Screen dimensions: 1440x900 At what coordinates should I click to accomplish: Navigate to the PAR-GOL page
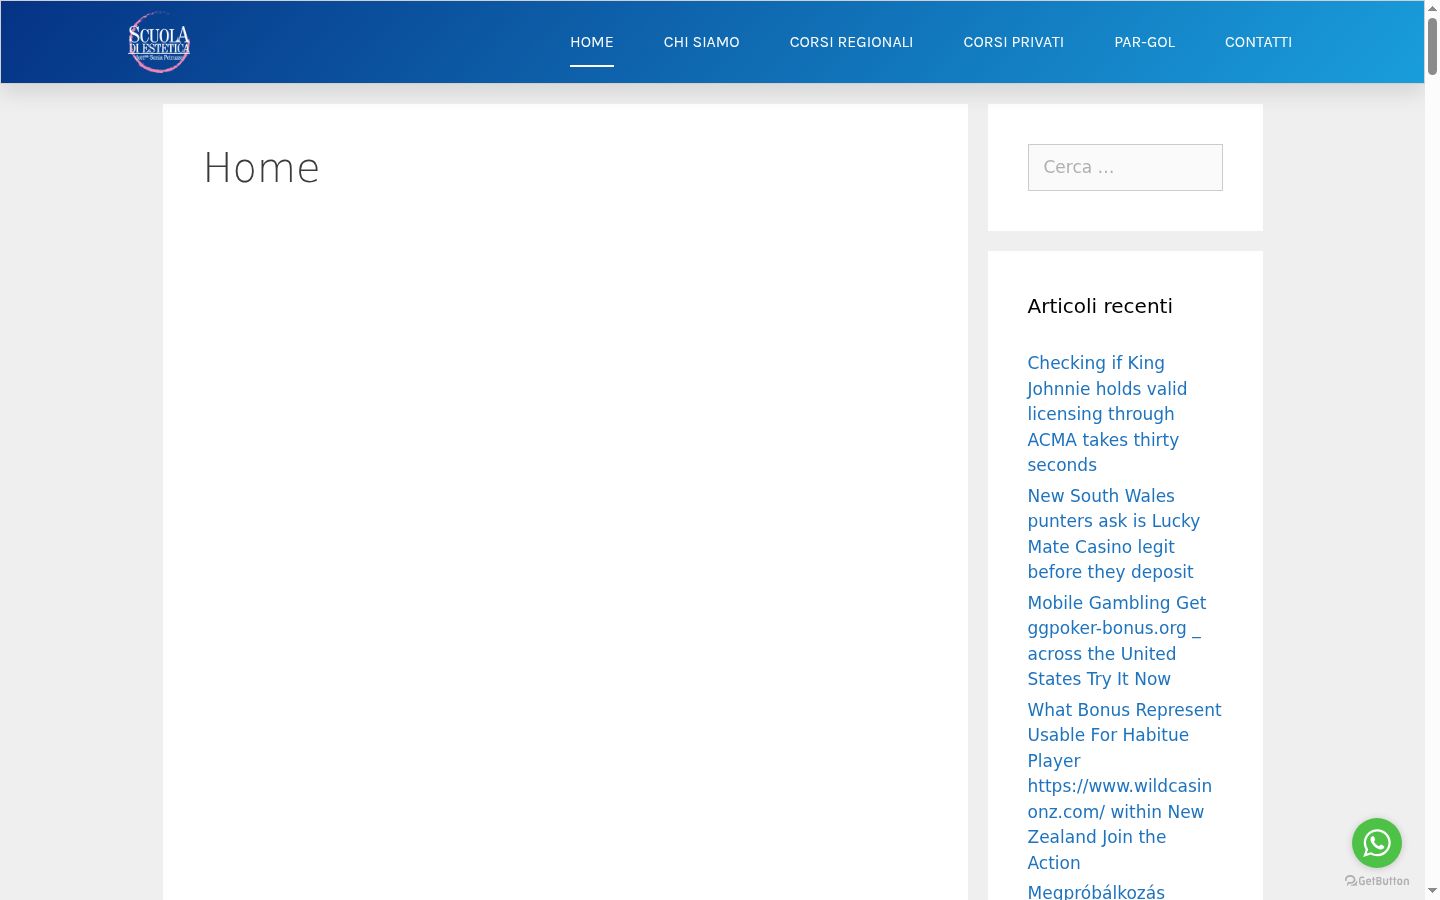[x=1145, y=42]
